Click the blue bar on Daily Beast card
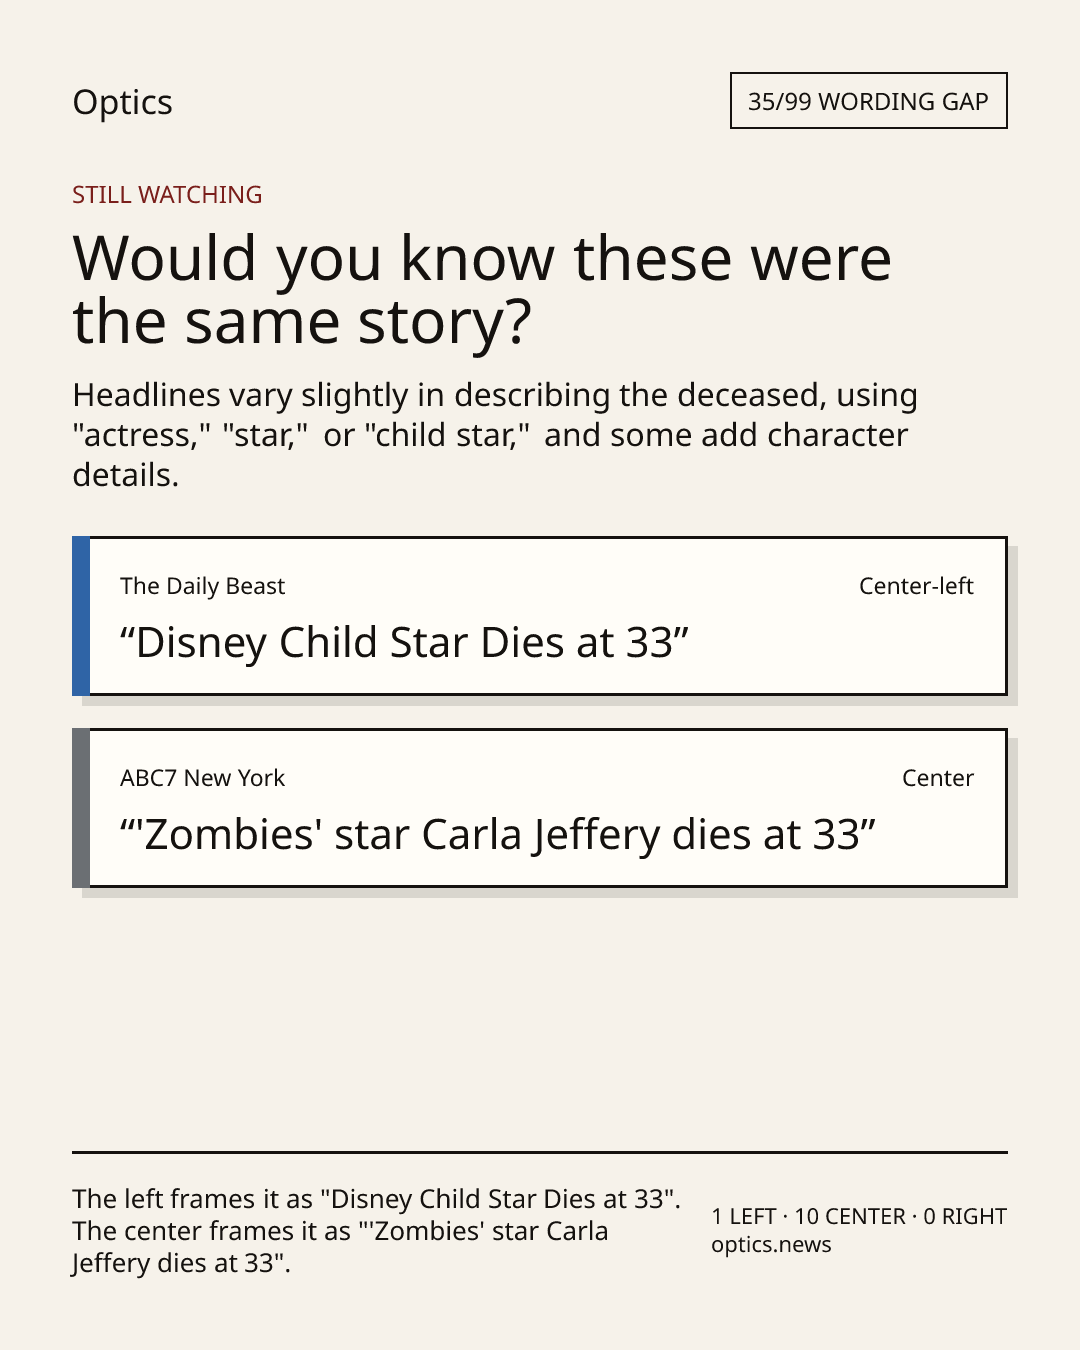This screenshot has width=1080, height=1350. [81, 616]
